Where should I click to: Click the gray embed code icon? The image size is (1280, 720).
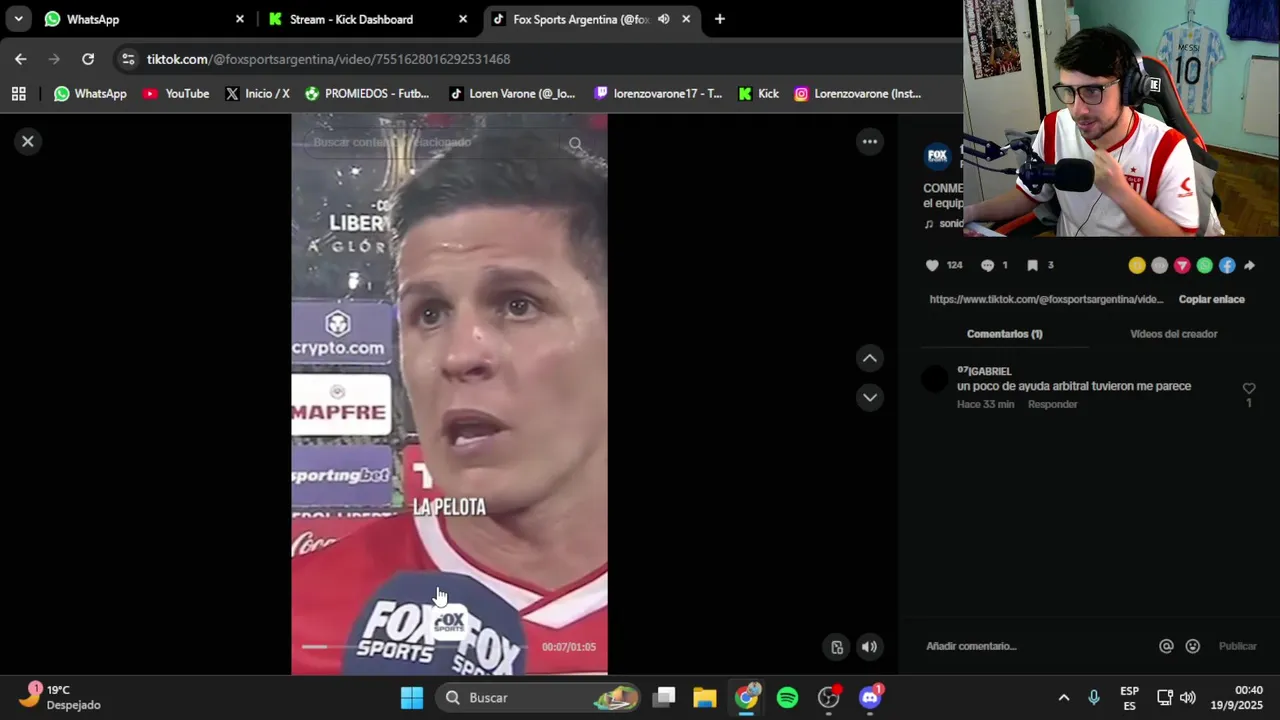tap(1159, 265)
